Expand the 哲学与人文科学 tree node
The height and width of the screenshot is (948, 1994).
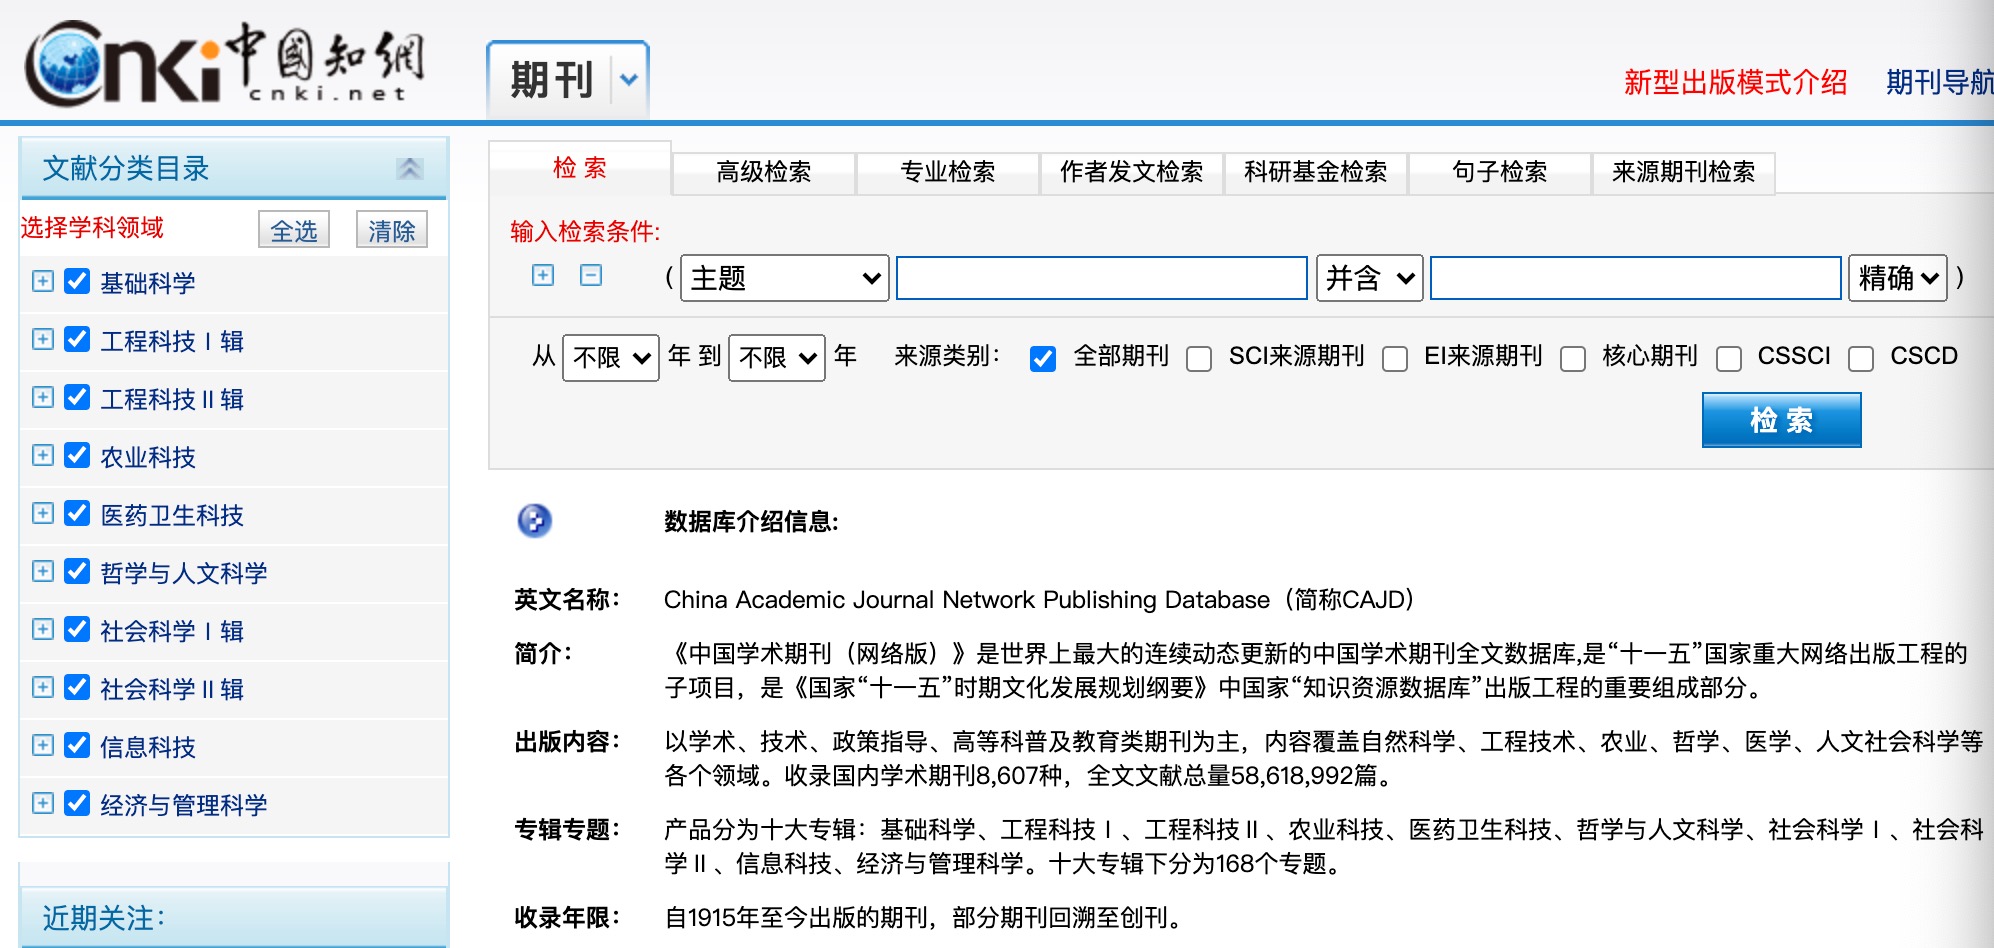point(43,571)
